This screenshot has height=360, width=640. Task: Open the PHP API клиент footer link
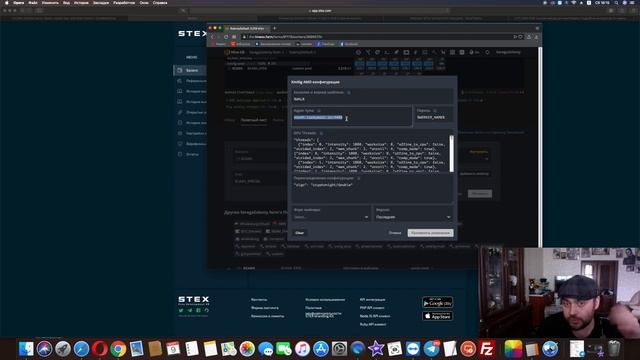point(372,308)
